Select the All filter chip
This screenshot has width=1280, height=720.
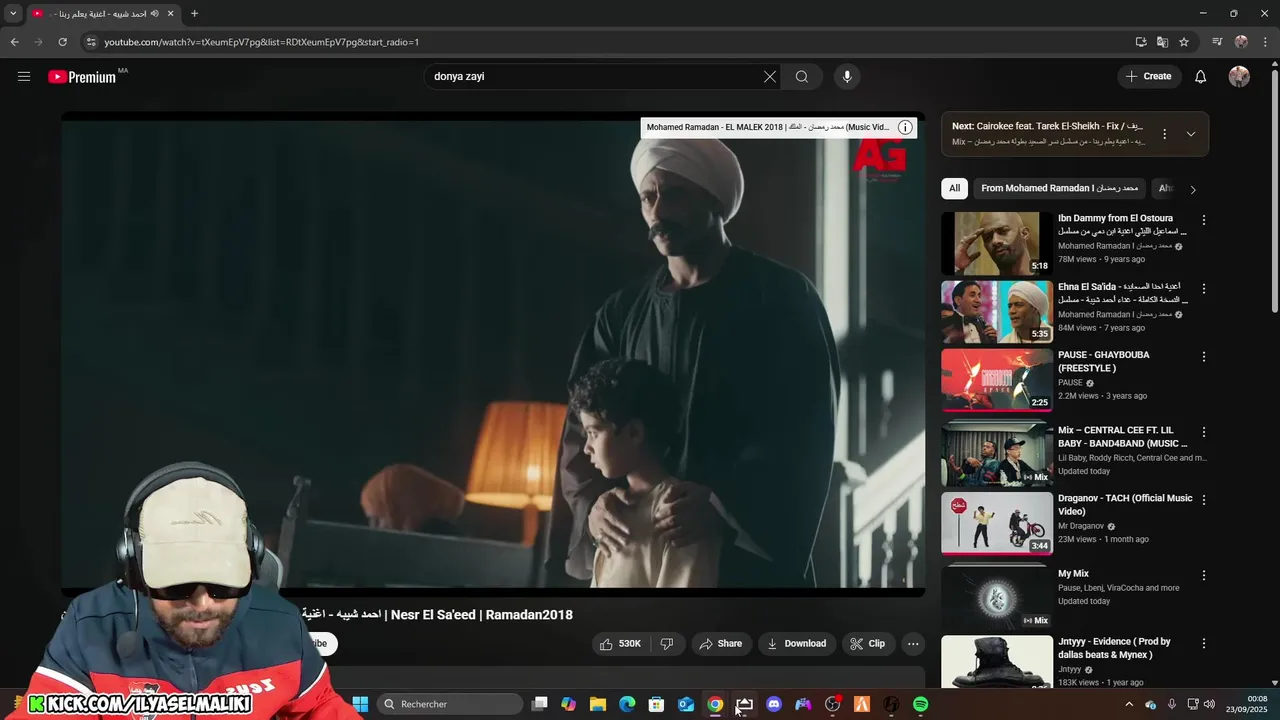[x=954, y=188]
